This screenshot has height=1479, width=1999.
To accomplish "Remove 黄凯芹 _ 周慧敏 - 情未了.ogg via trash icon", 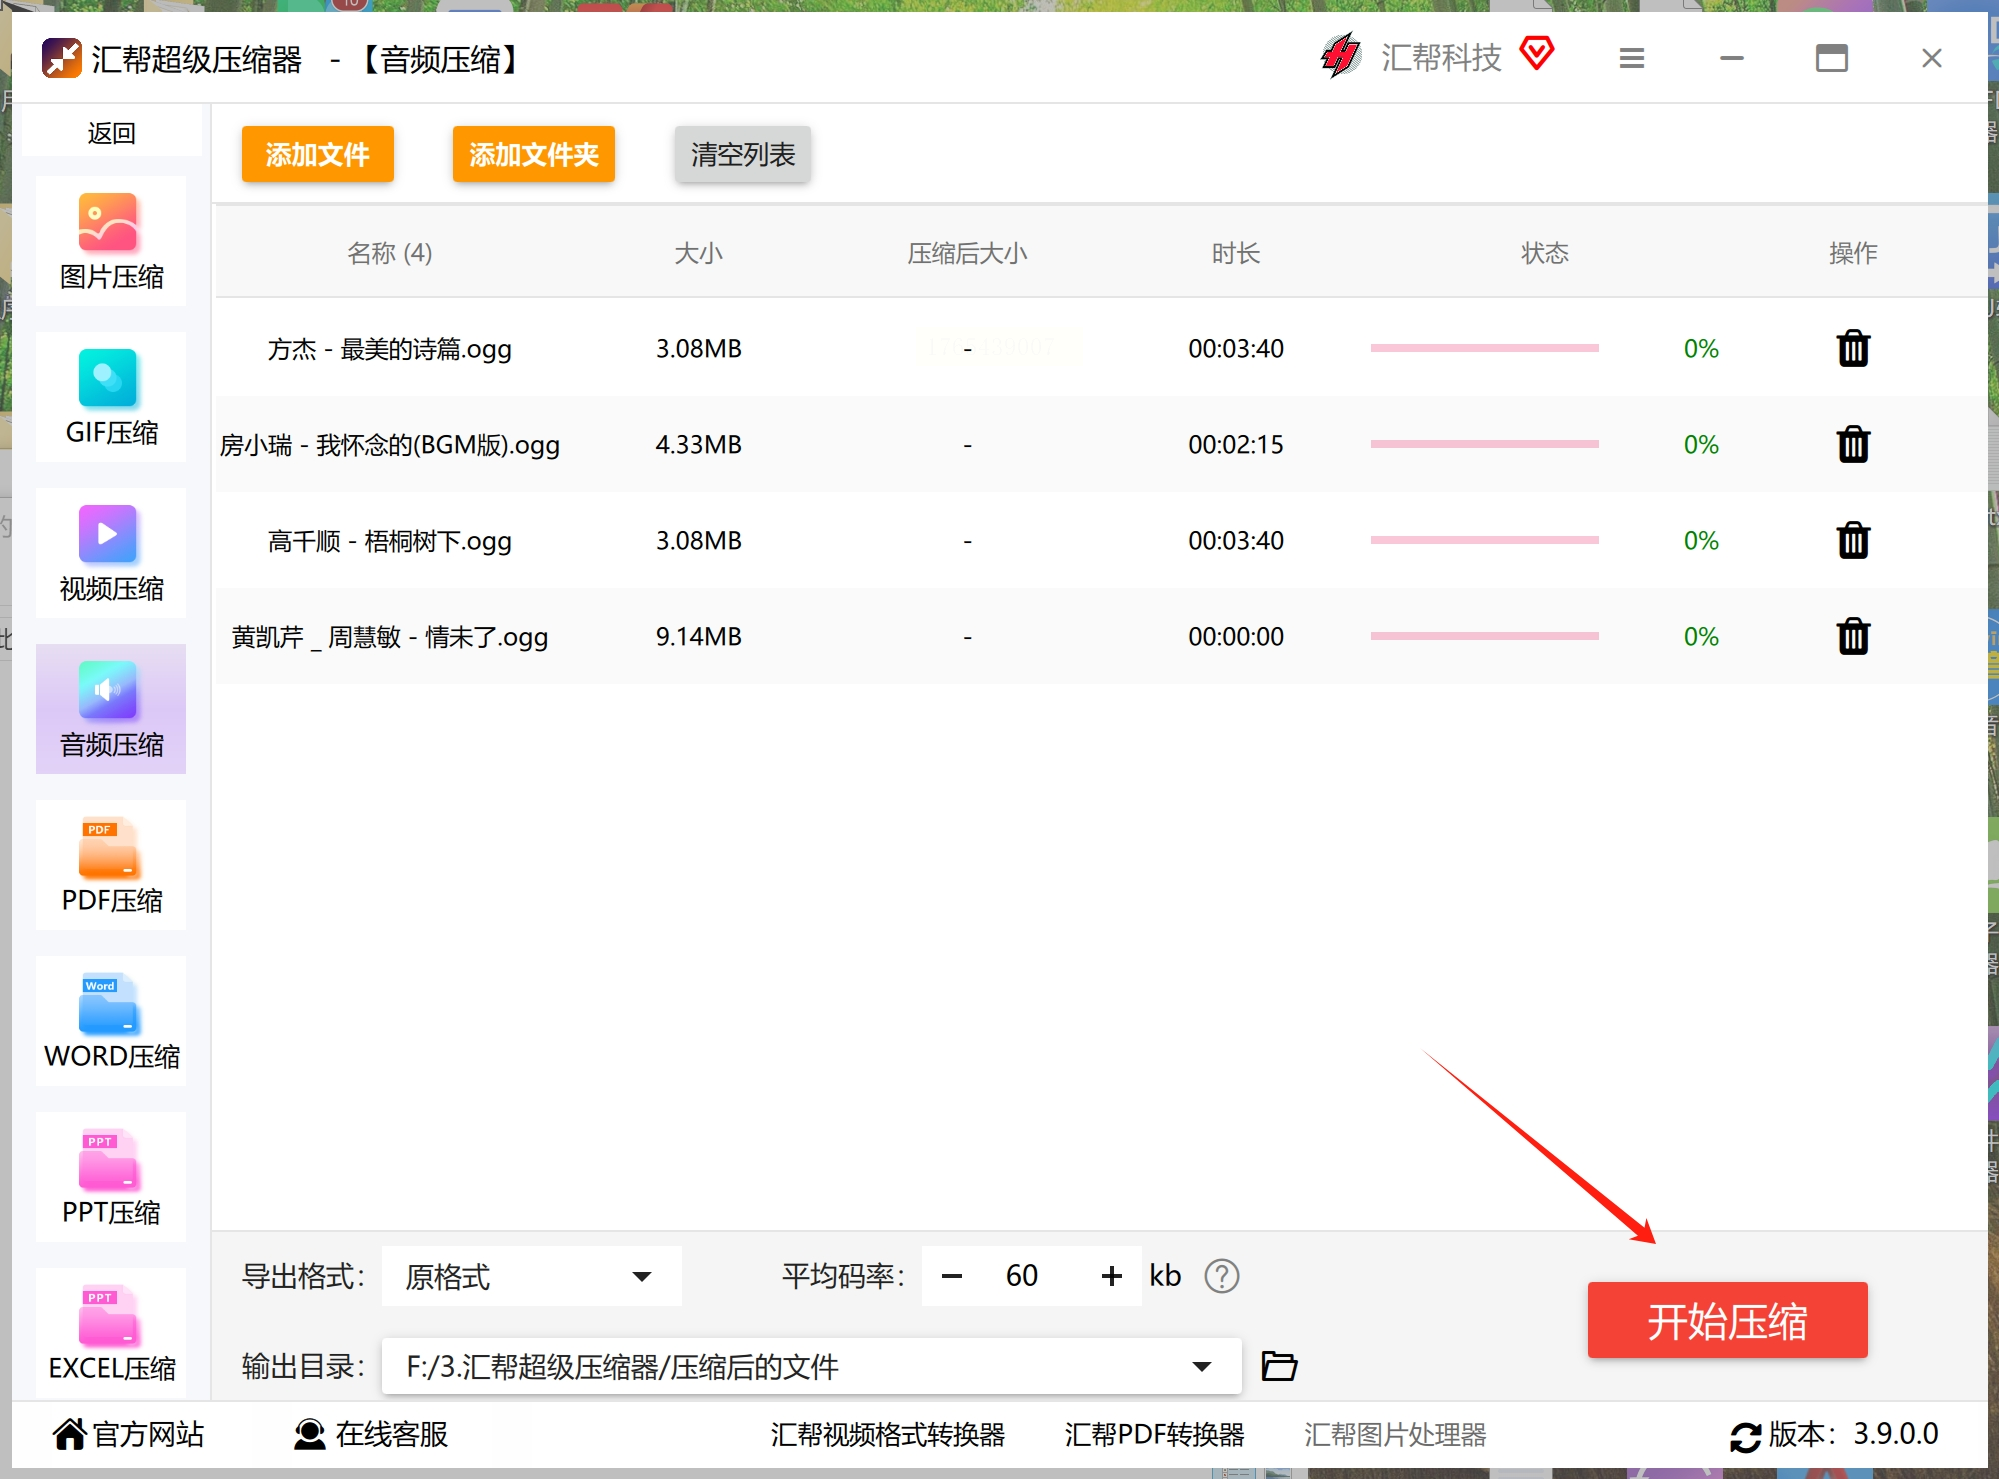I will [x=1852, y=637].
